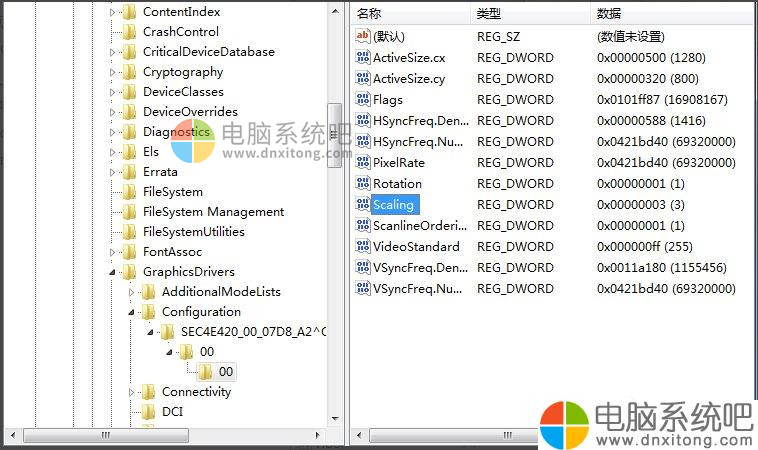The height and width of the screenshot is (450, 758).
Task: Click the tree pane's down scroll arrow
Action: (335, 419)
